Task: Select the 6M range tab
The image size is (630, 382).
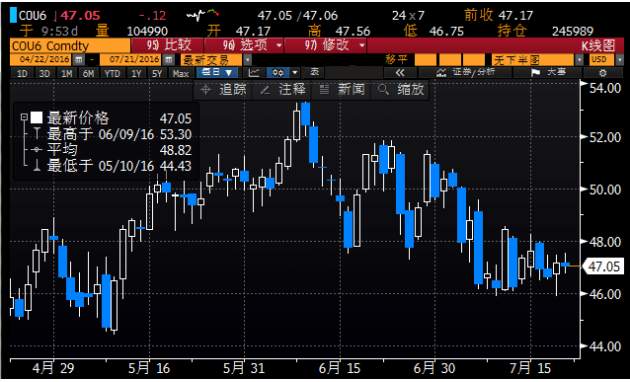Action: coord(88,74)
